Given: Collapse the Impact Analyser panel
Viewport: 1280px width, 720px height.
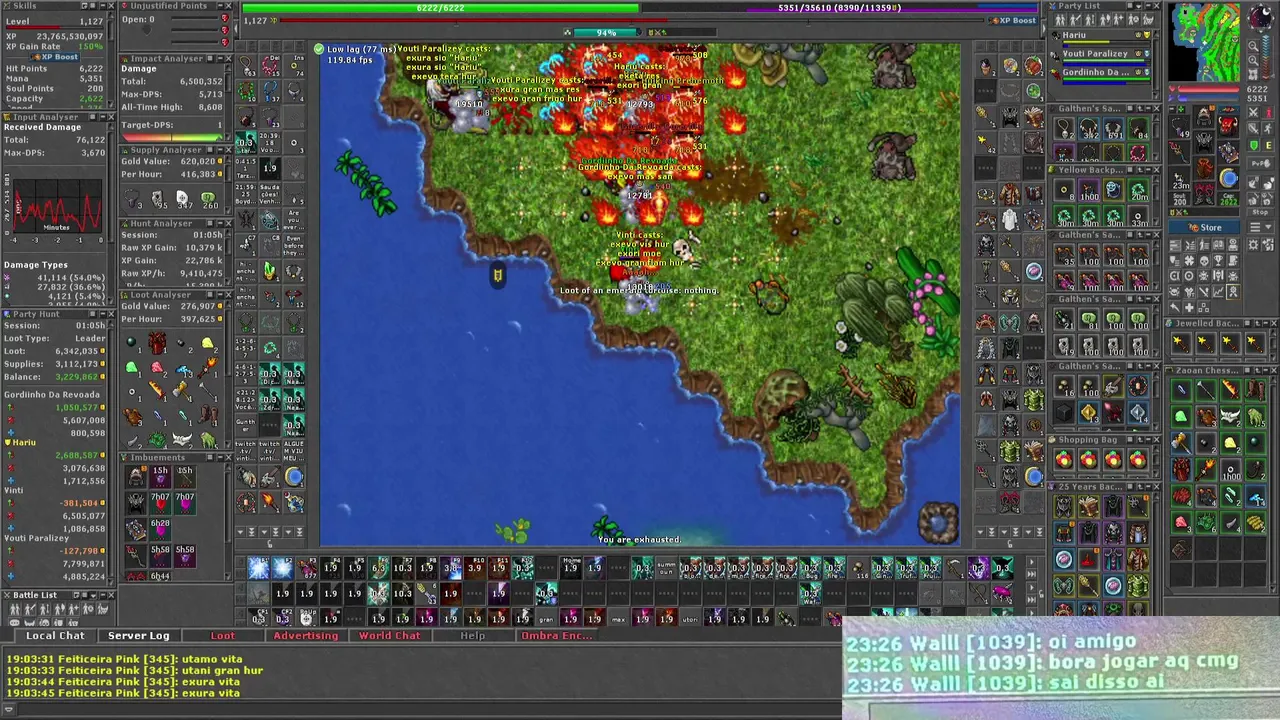Looking at the screenshot, I should 220,59.
